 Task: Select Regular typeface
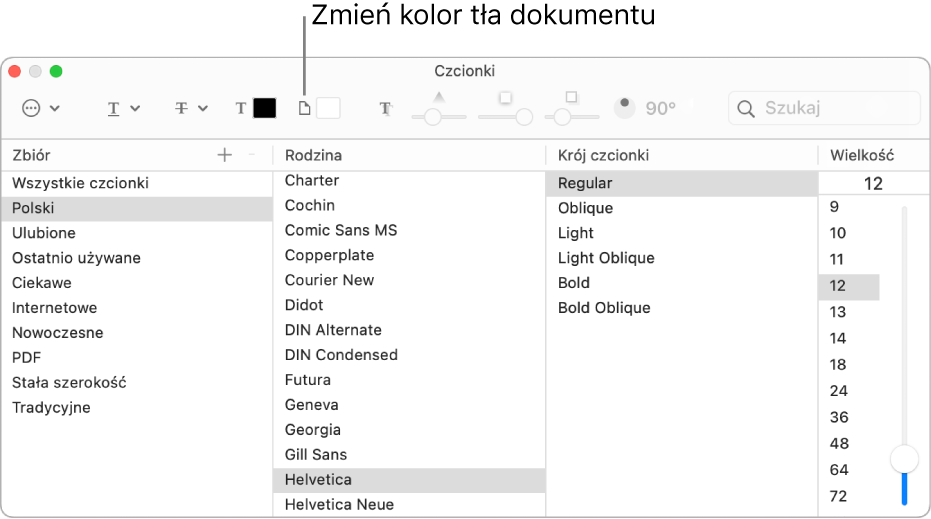pos(682,183)
